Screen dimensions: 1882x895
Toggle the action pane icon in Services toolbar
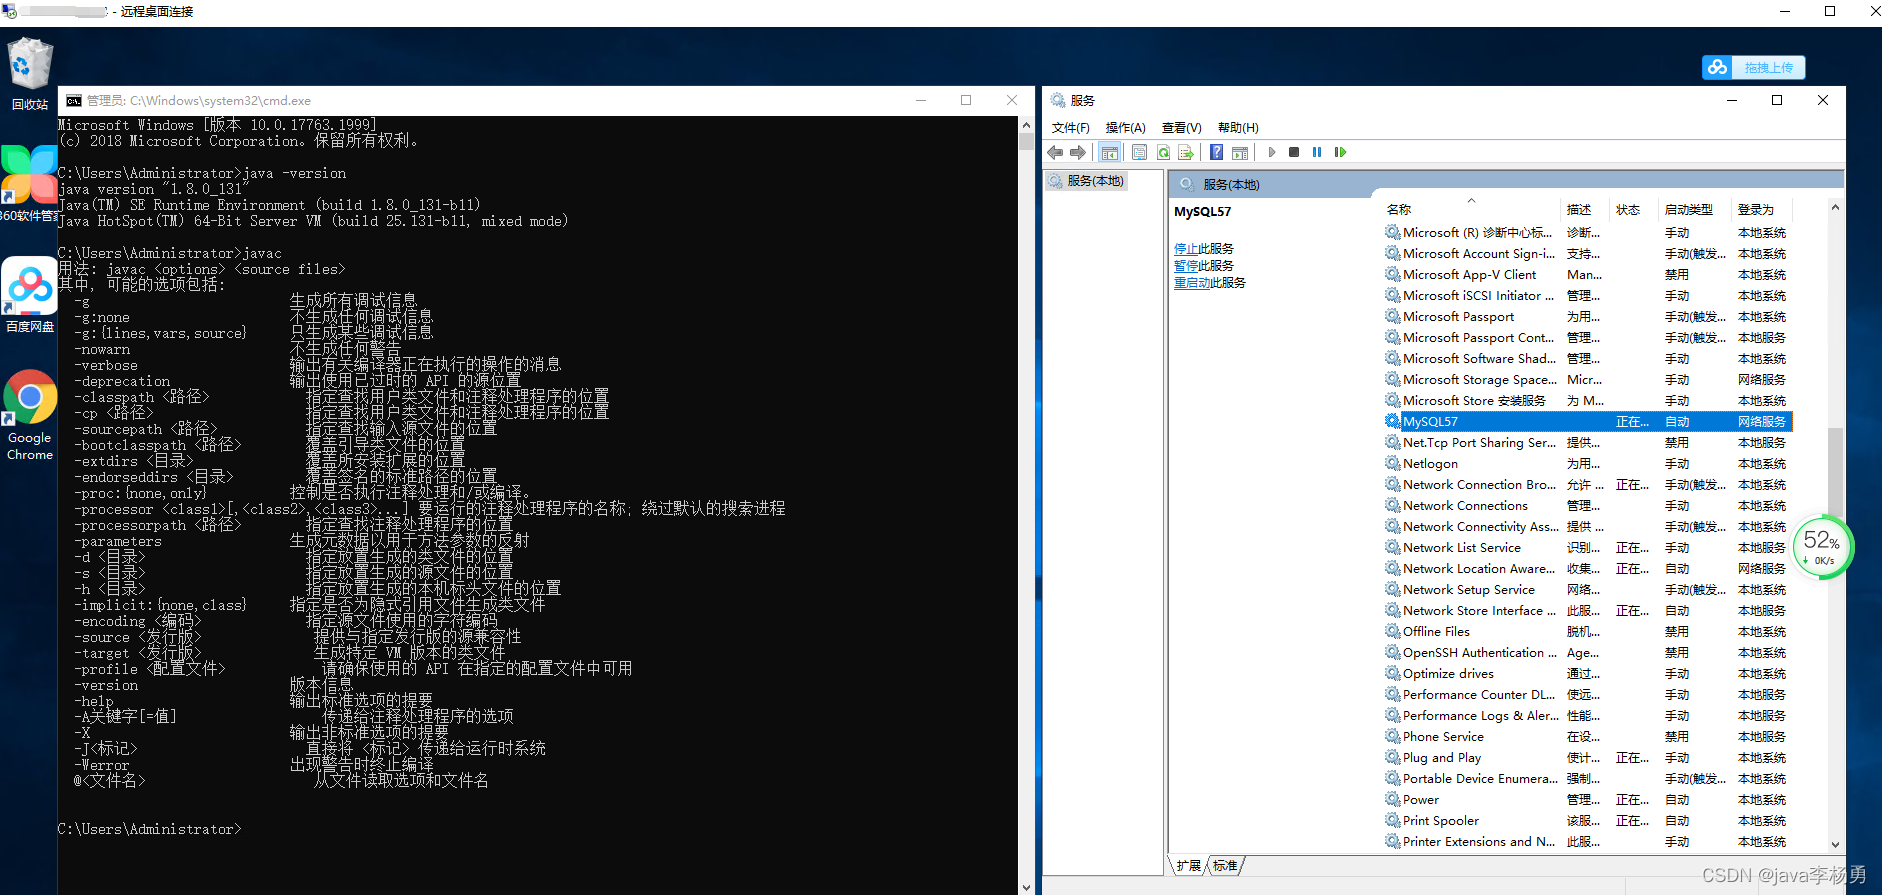coord(1240,152)
